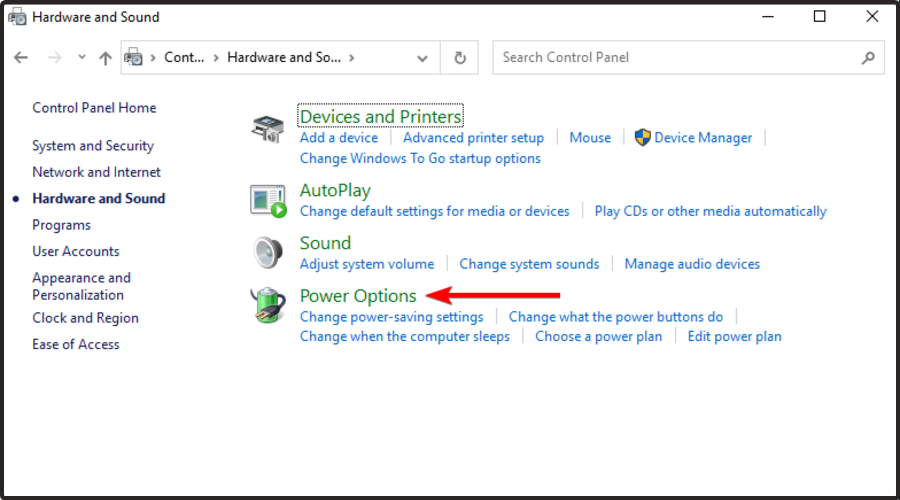The height and width of the screenshot is (500, 900).
Task: Select the Cont... breadcrumb segment
Action: pos(184,57)
